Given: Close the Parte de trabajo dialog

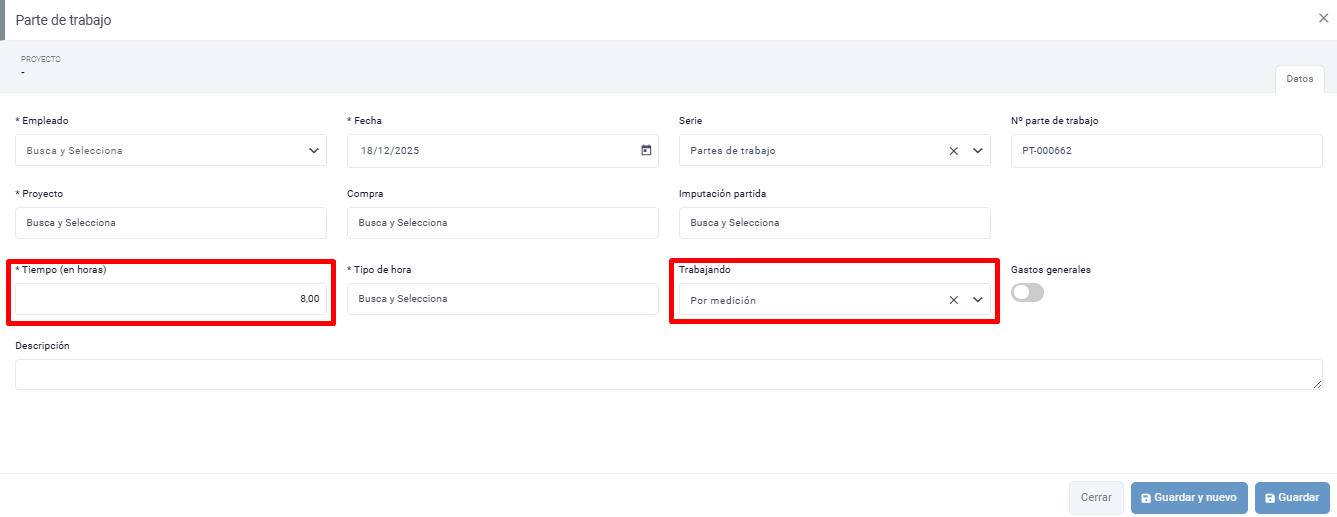Looking at the screenshot, I should 1323,18.
